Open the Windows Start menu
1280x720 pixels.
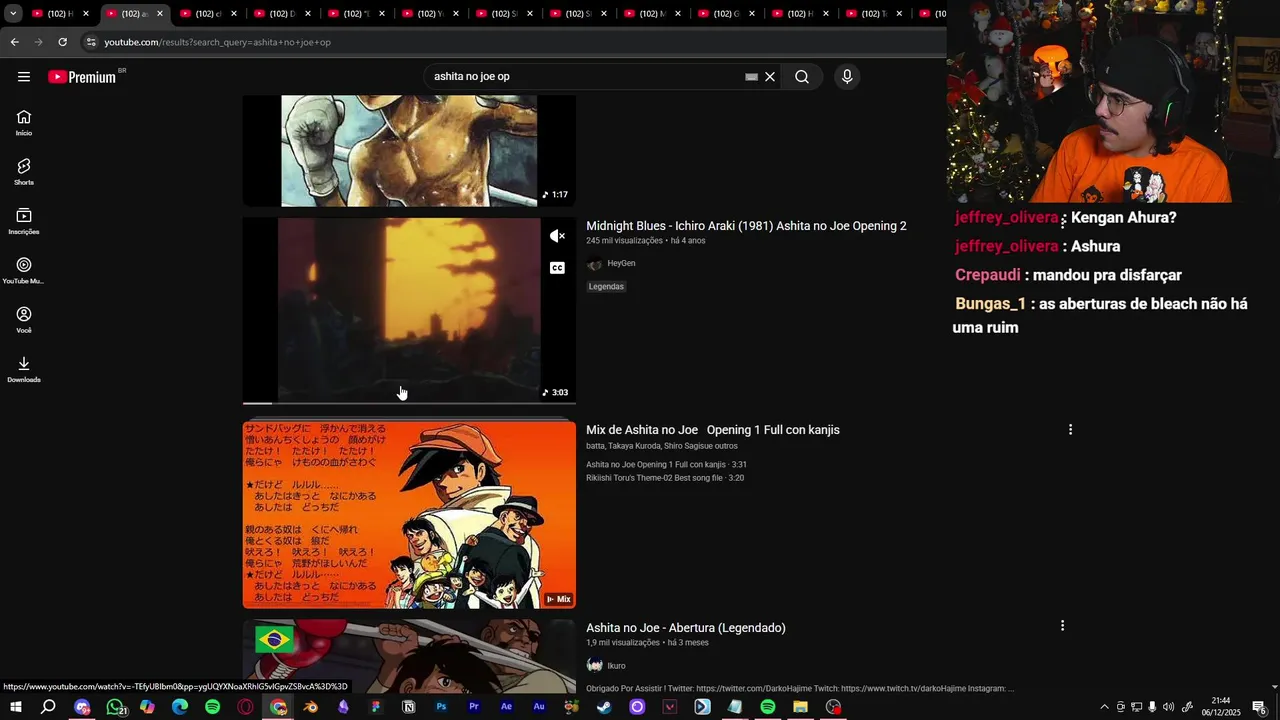[x=16, y=707]
